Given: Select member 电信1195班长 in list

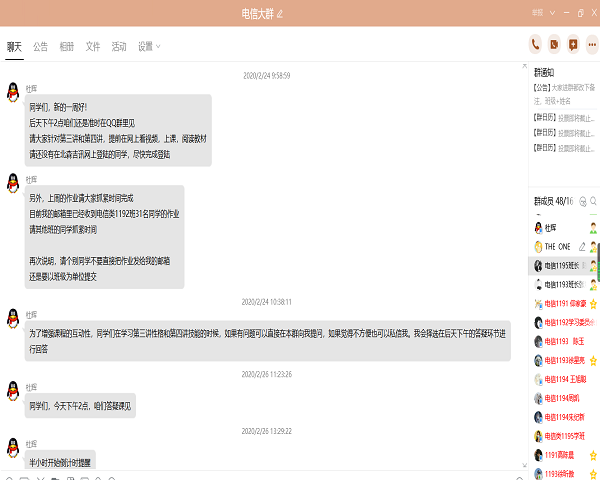Looking at the screenshot, I should [563, 266].
